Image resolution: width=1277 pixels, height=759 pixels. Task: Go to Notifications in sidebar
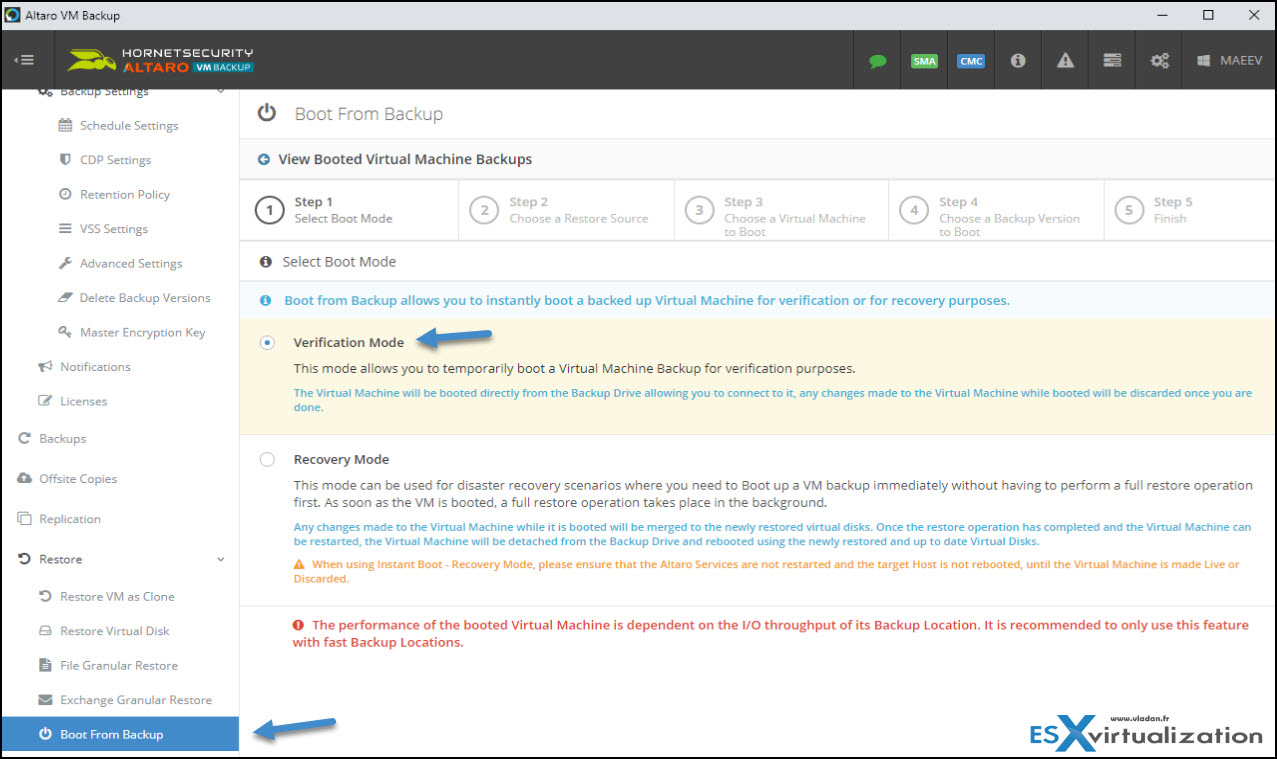click(95, 367)
